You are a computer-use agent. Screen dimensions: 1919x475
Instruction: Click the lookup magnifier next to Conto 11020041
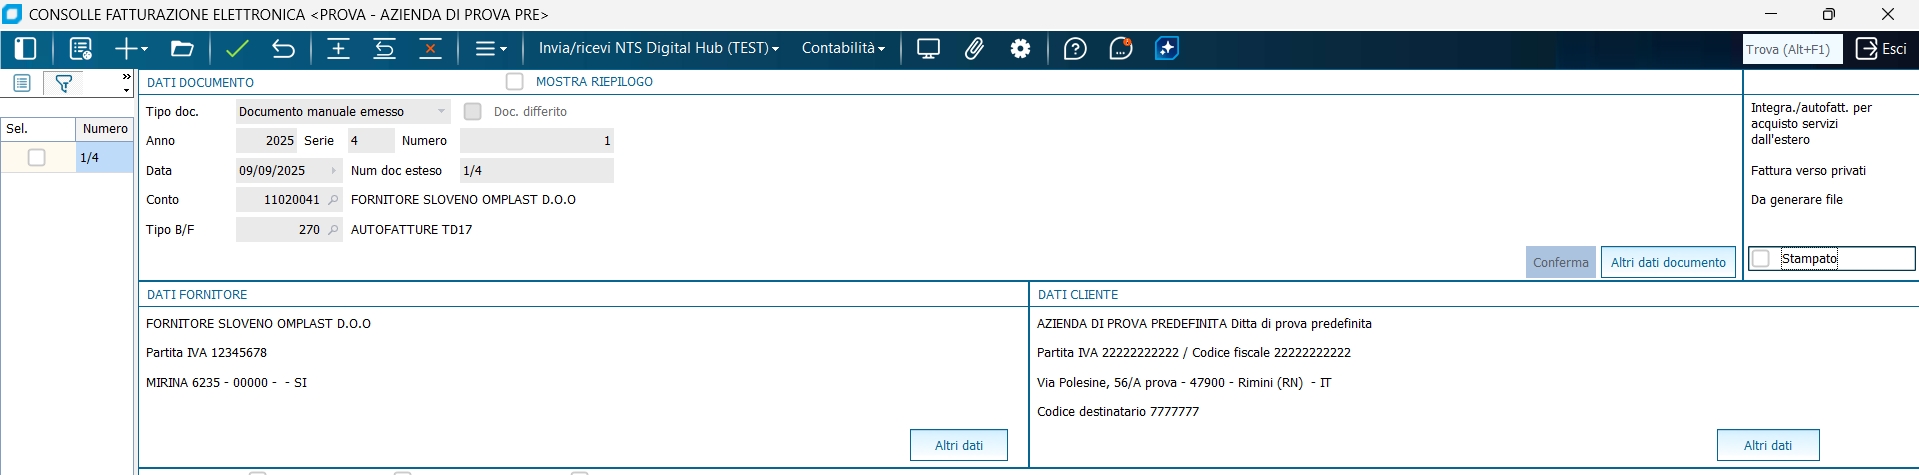click(x=334, y=200)
